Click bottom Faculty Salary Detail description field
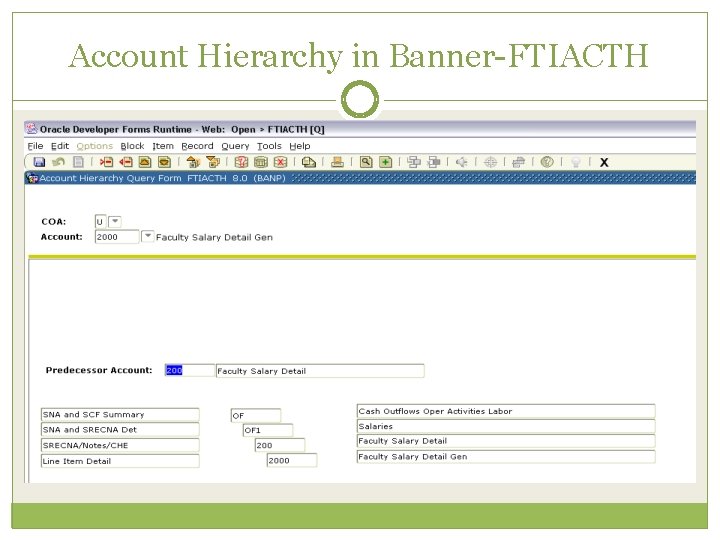 506,441
